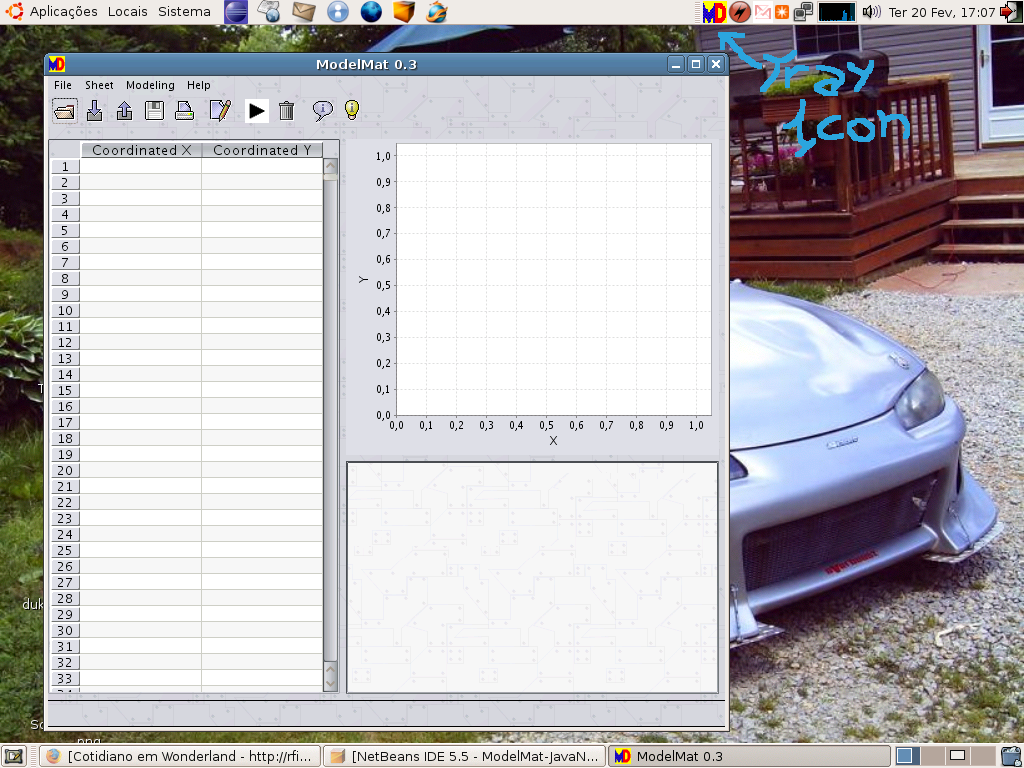This screenshot has height=768, width=1024.
Task: Click the logout door icon in top panel
Action: [1011, 12]
